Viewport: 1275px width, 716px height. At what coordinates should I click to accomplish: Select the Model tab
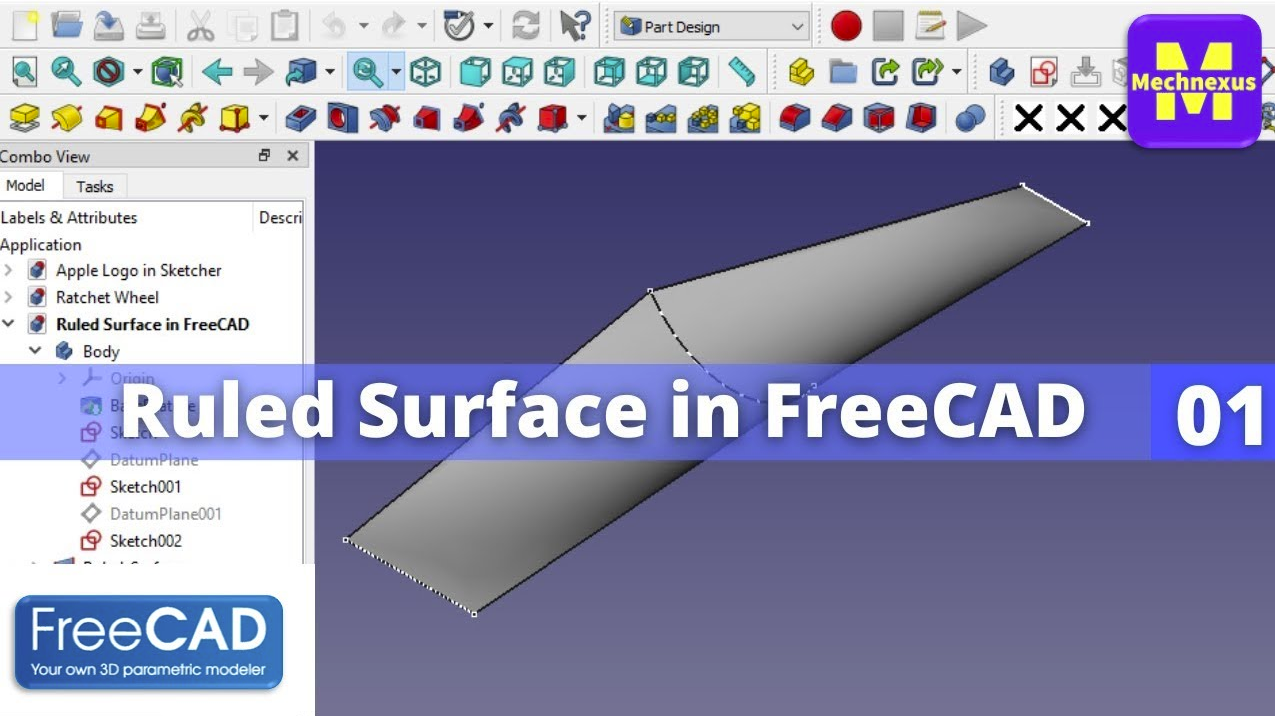[x=25, y=186]
